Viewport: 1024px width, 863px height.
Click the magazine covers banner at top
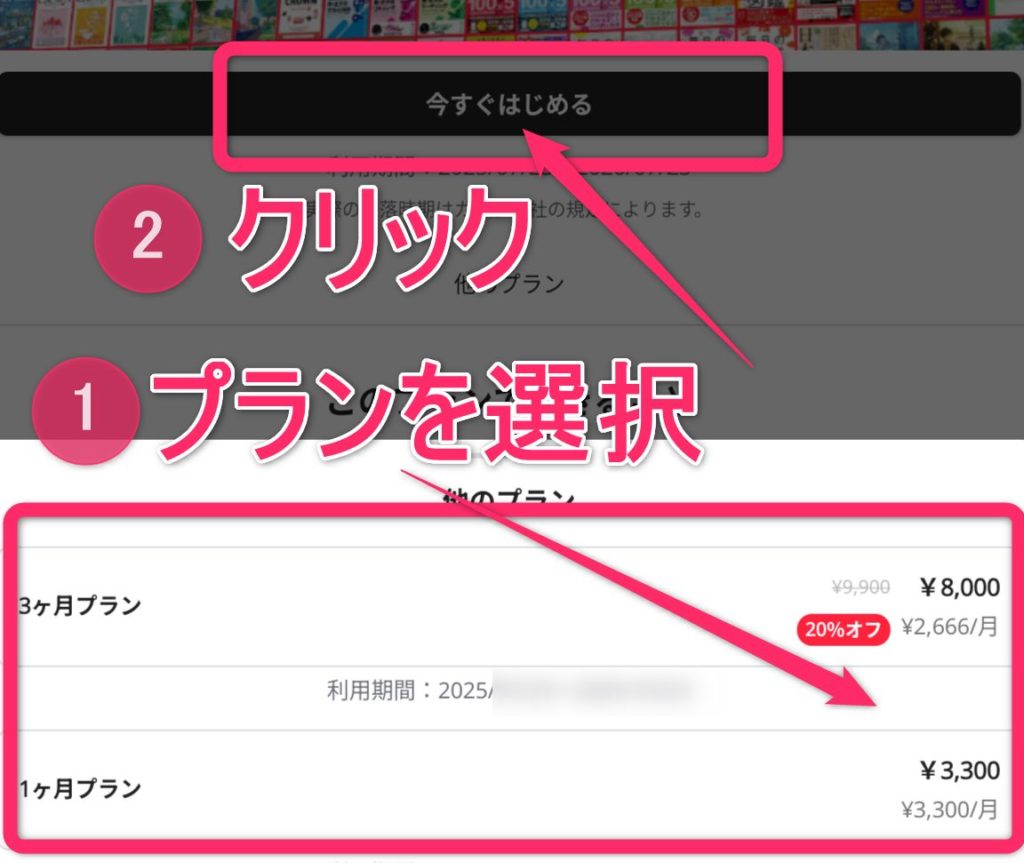pos(512,24)
